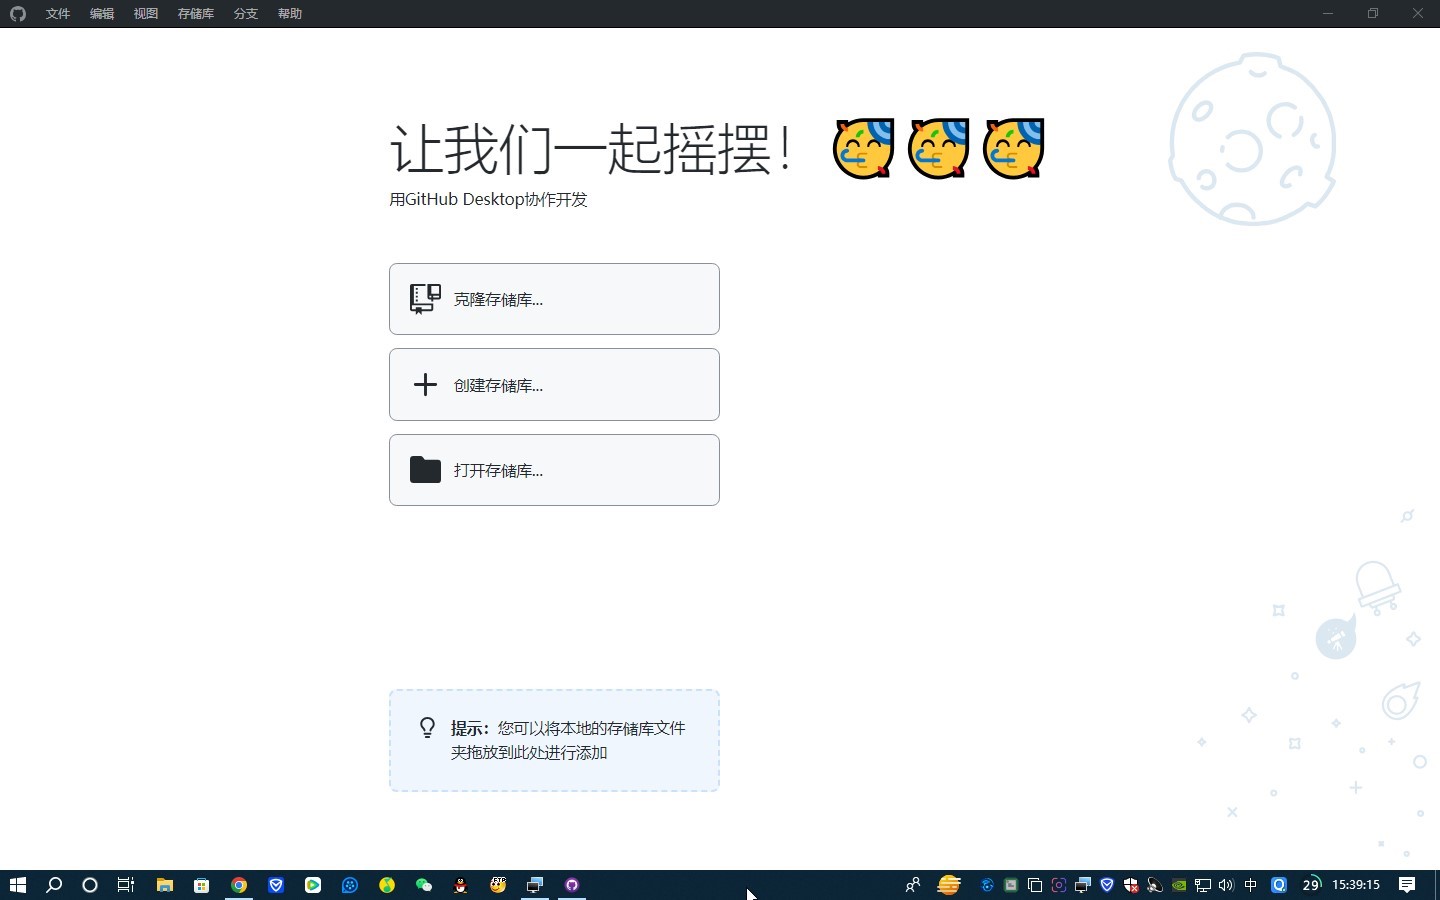Open the 分支 menu
The image size is (1440, 900).
[246, 14]
